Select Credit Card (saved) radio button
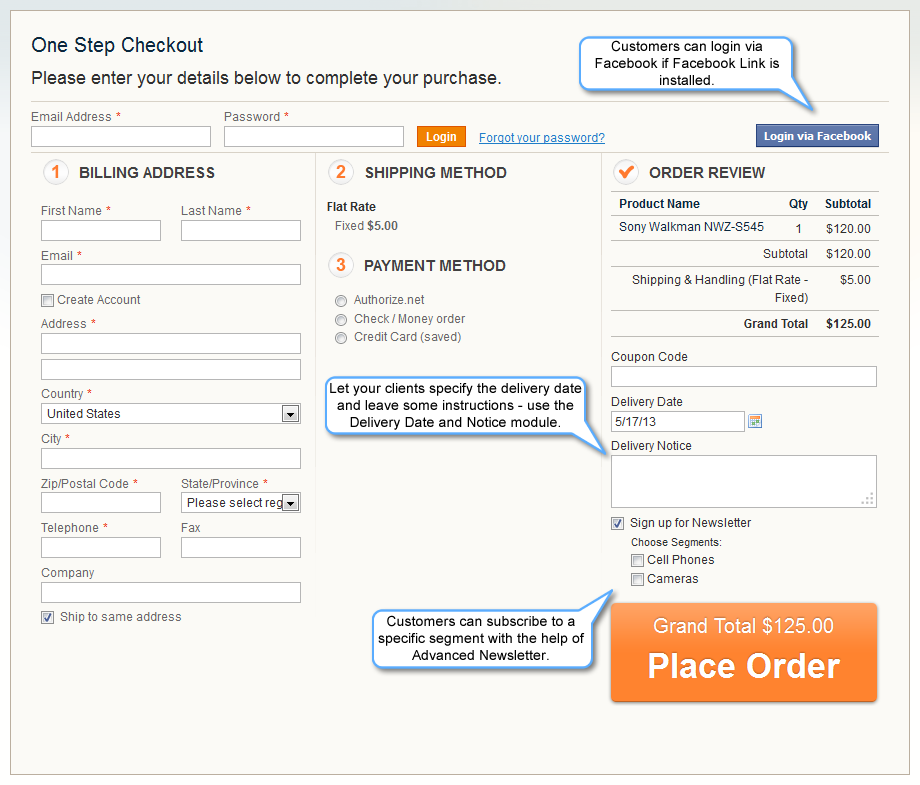 coord(341,338)
